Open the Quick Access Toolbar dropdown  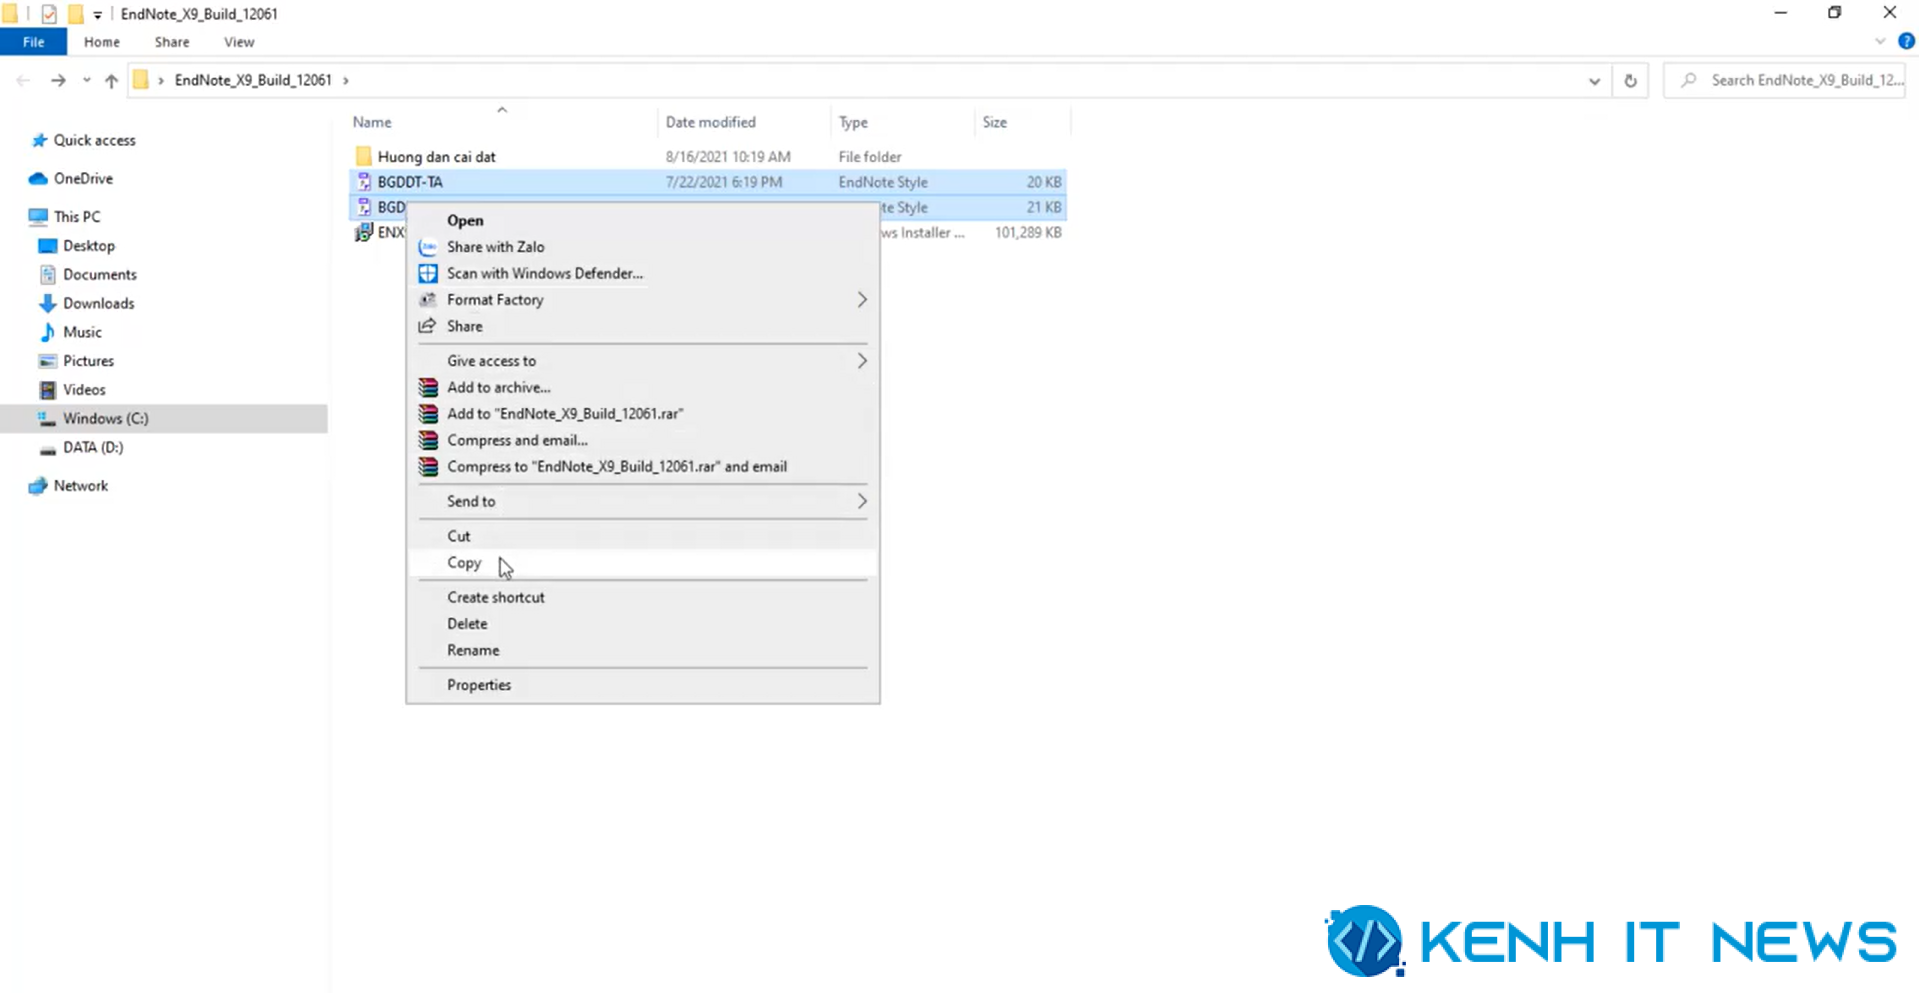(97, 14)
